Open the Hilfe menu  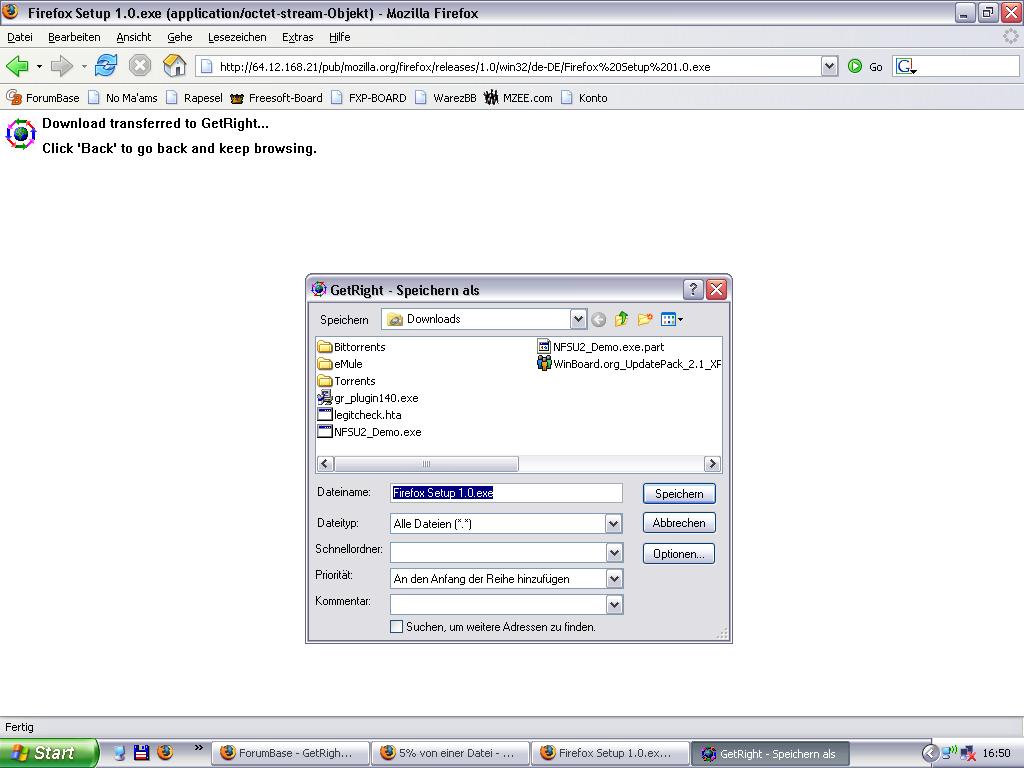pyautogui.click(x=340, y=37)
